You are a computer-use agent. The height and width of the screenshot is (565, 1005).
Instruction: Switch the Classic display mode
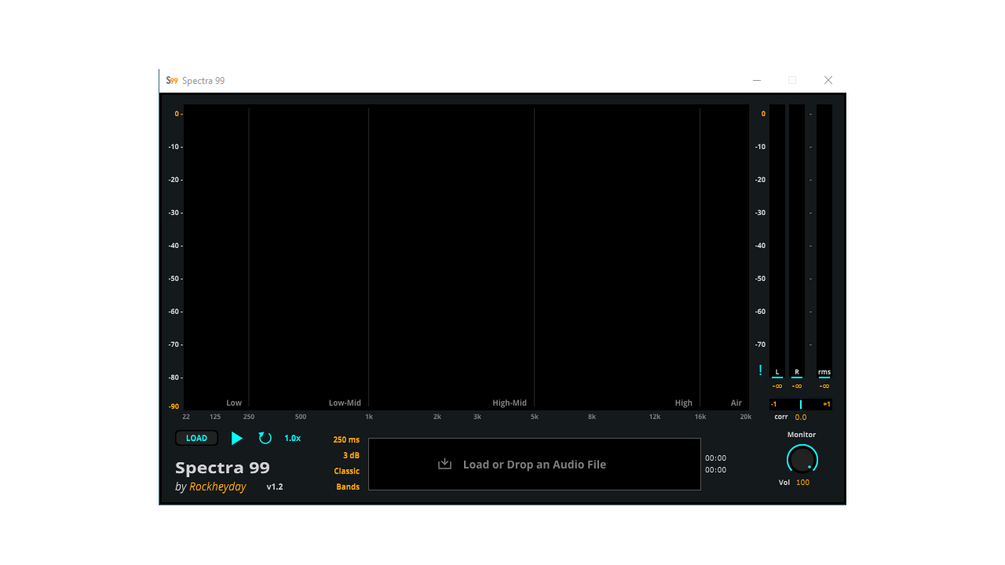346,471
